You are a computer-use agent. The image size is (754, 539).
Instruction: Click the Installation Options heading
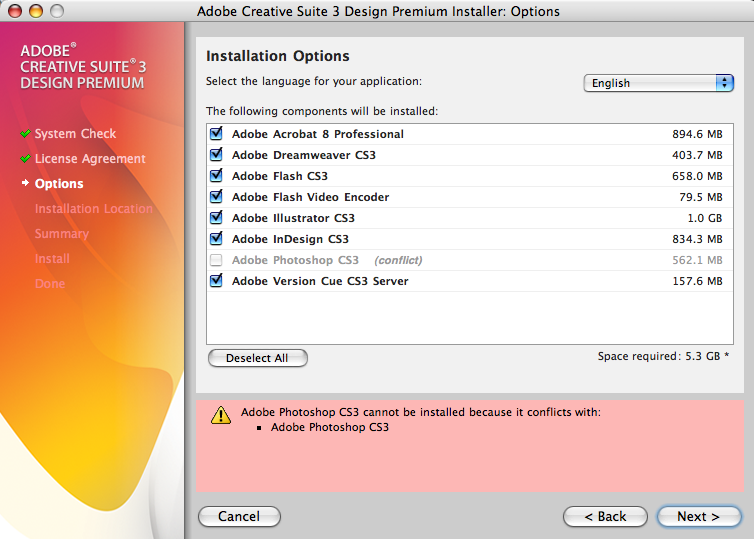point(277,56)
